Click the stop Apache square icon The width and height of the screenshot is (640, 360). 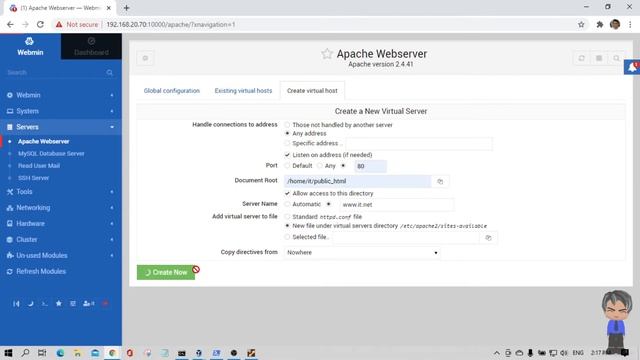[x=599, y=58]
